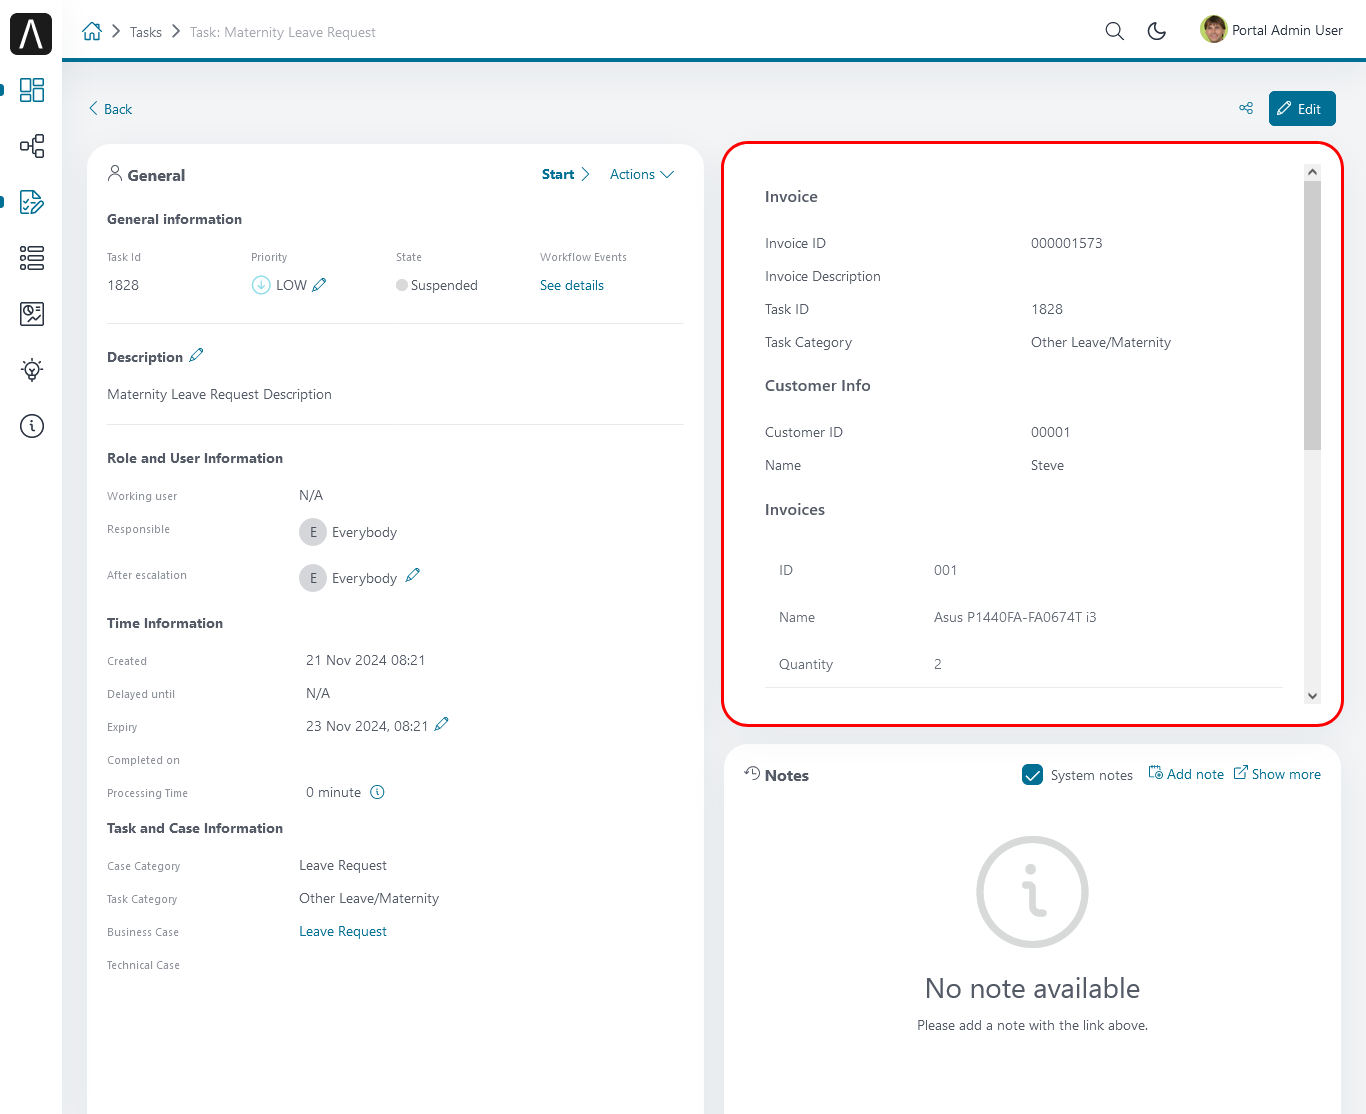Open Portal Admin User menu
Viewport: 1366px width, 1114px height.
click(1272, 30)
